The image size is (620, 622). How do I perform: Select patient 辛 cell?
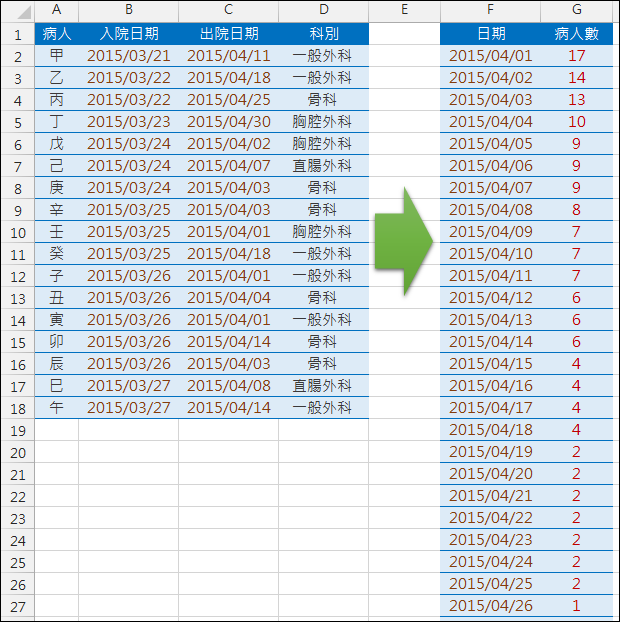[56, 210]
